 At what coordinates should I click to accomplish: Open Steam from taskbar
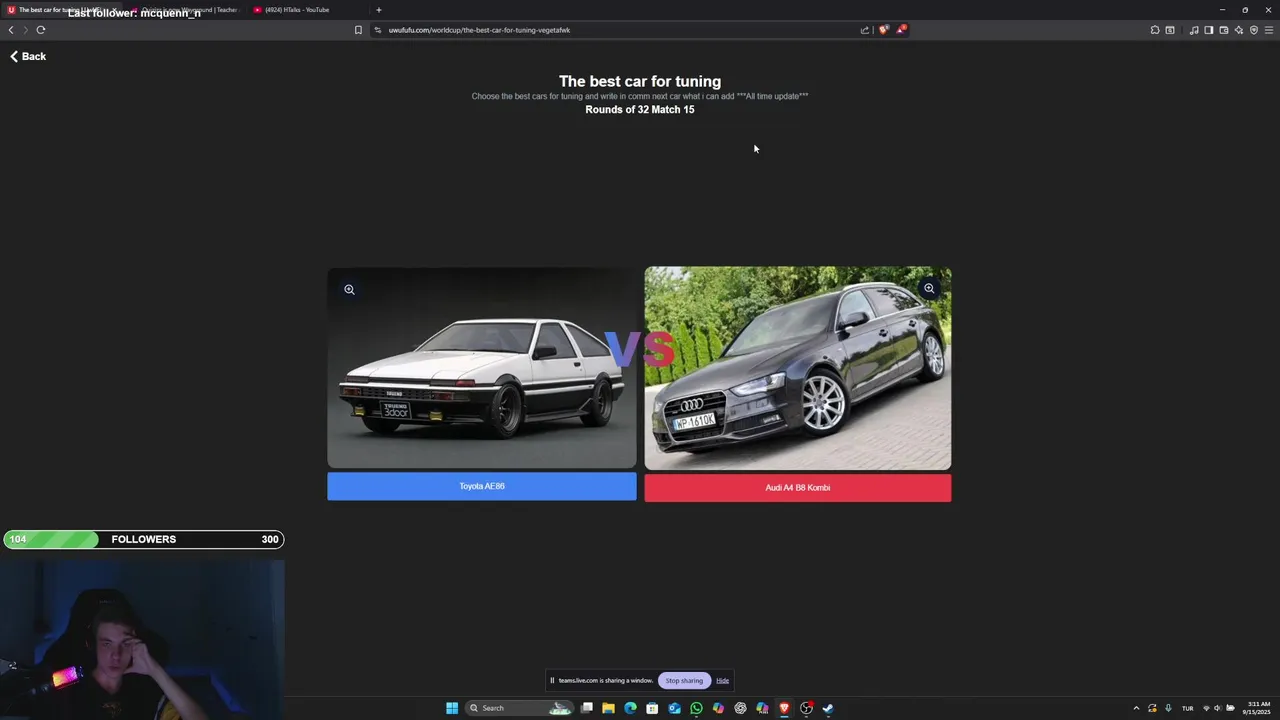tap(828, 708)
